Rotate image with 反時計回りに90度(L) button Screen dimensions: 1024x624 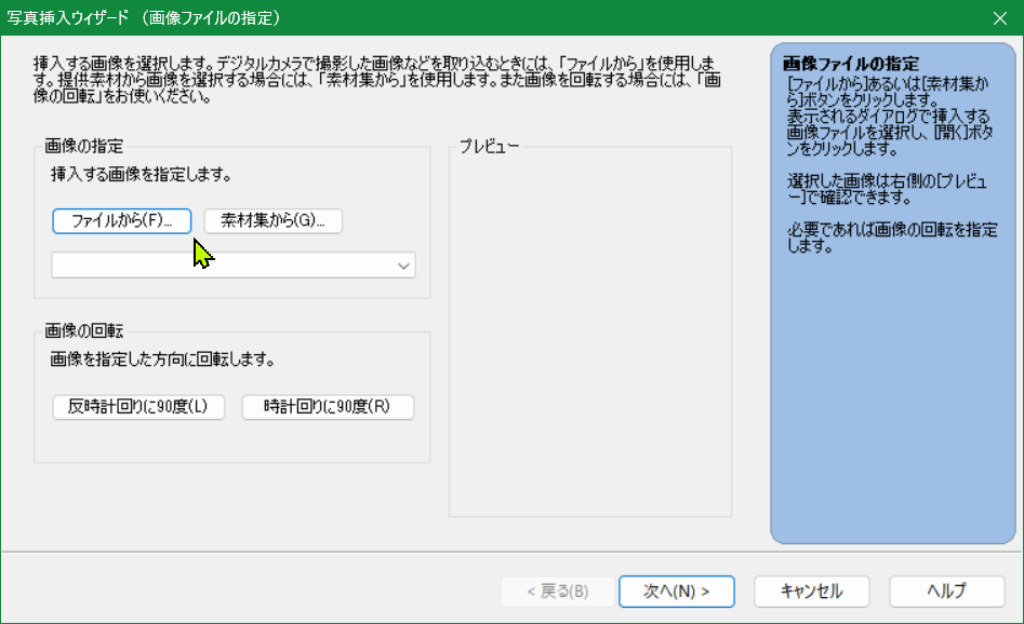pyautogui.click(x=138, y=407)
